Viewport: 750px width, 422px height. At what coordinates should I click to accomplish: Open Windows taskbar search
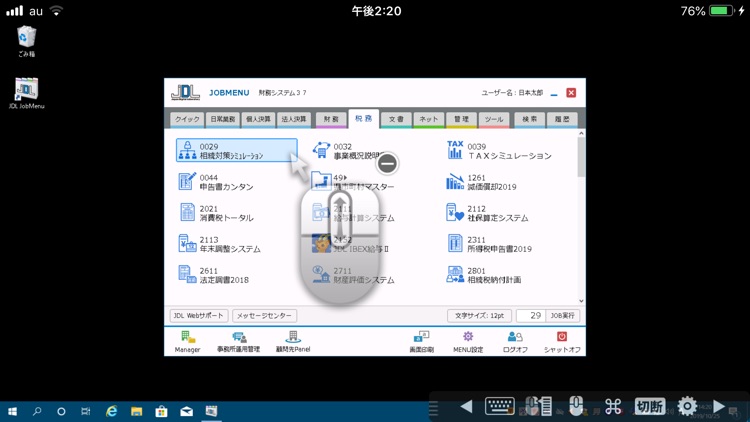pos(37,411)
